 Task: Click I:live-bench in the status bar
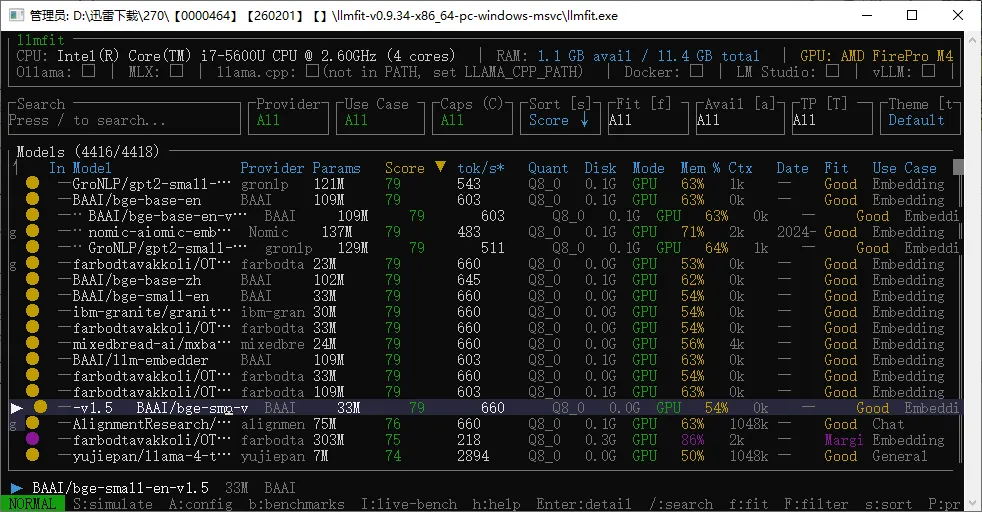tap(408, 504)
